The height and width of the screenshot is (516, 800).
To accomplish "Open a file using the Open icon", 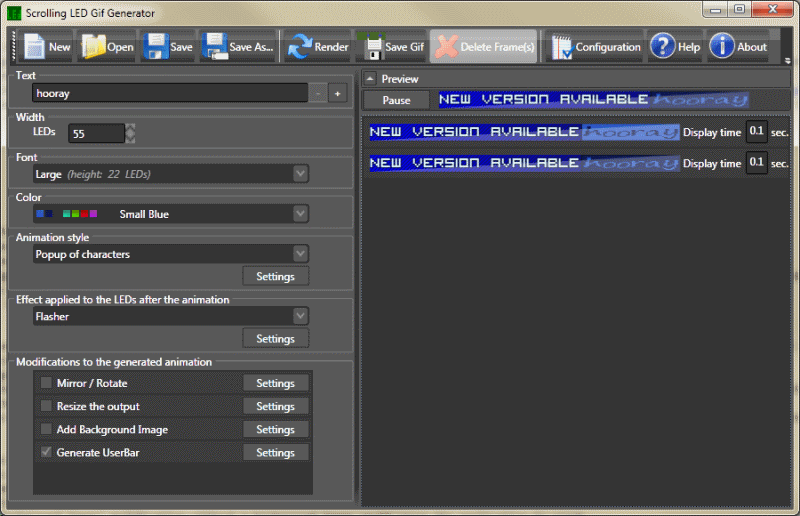I will (93, 47).
